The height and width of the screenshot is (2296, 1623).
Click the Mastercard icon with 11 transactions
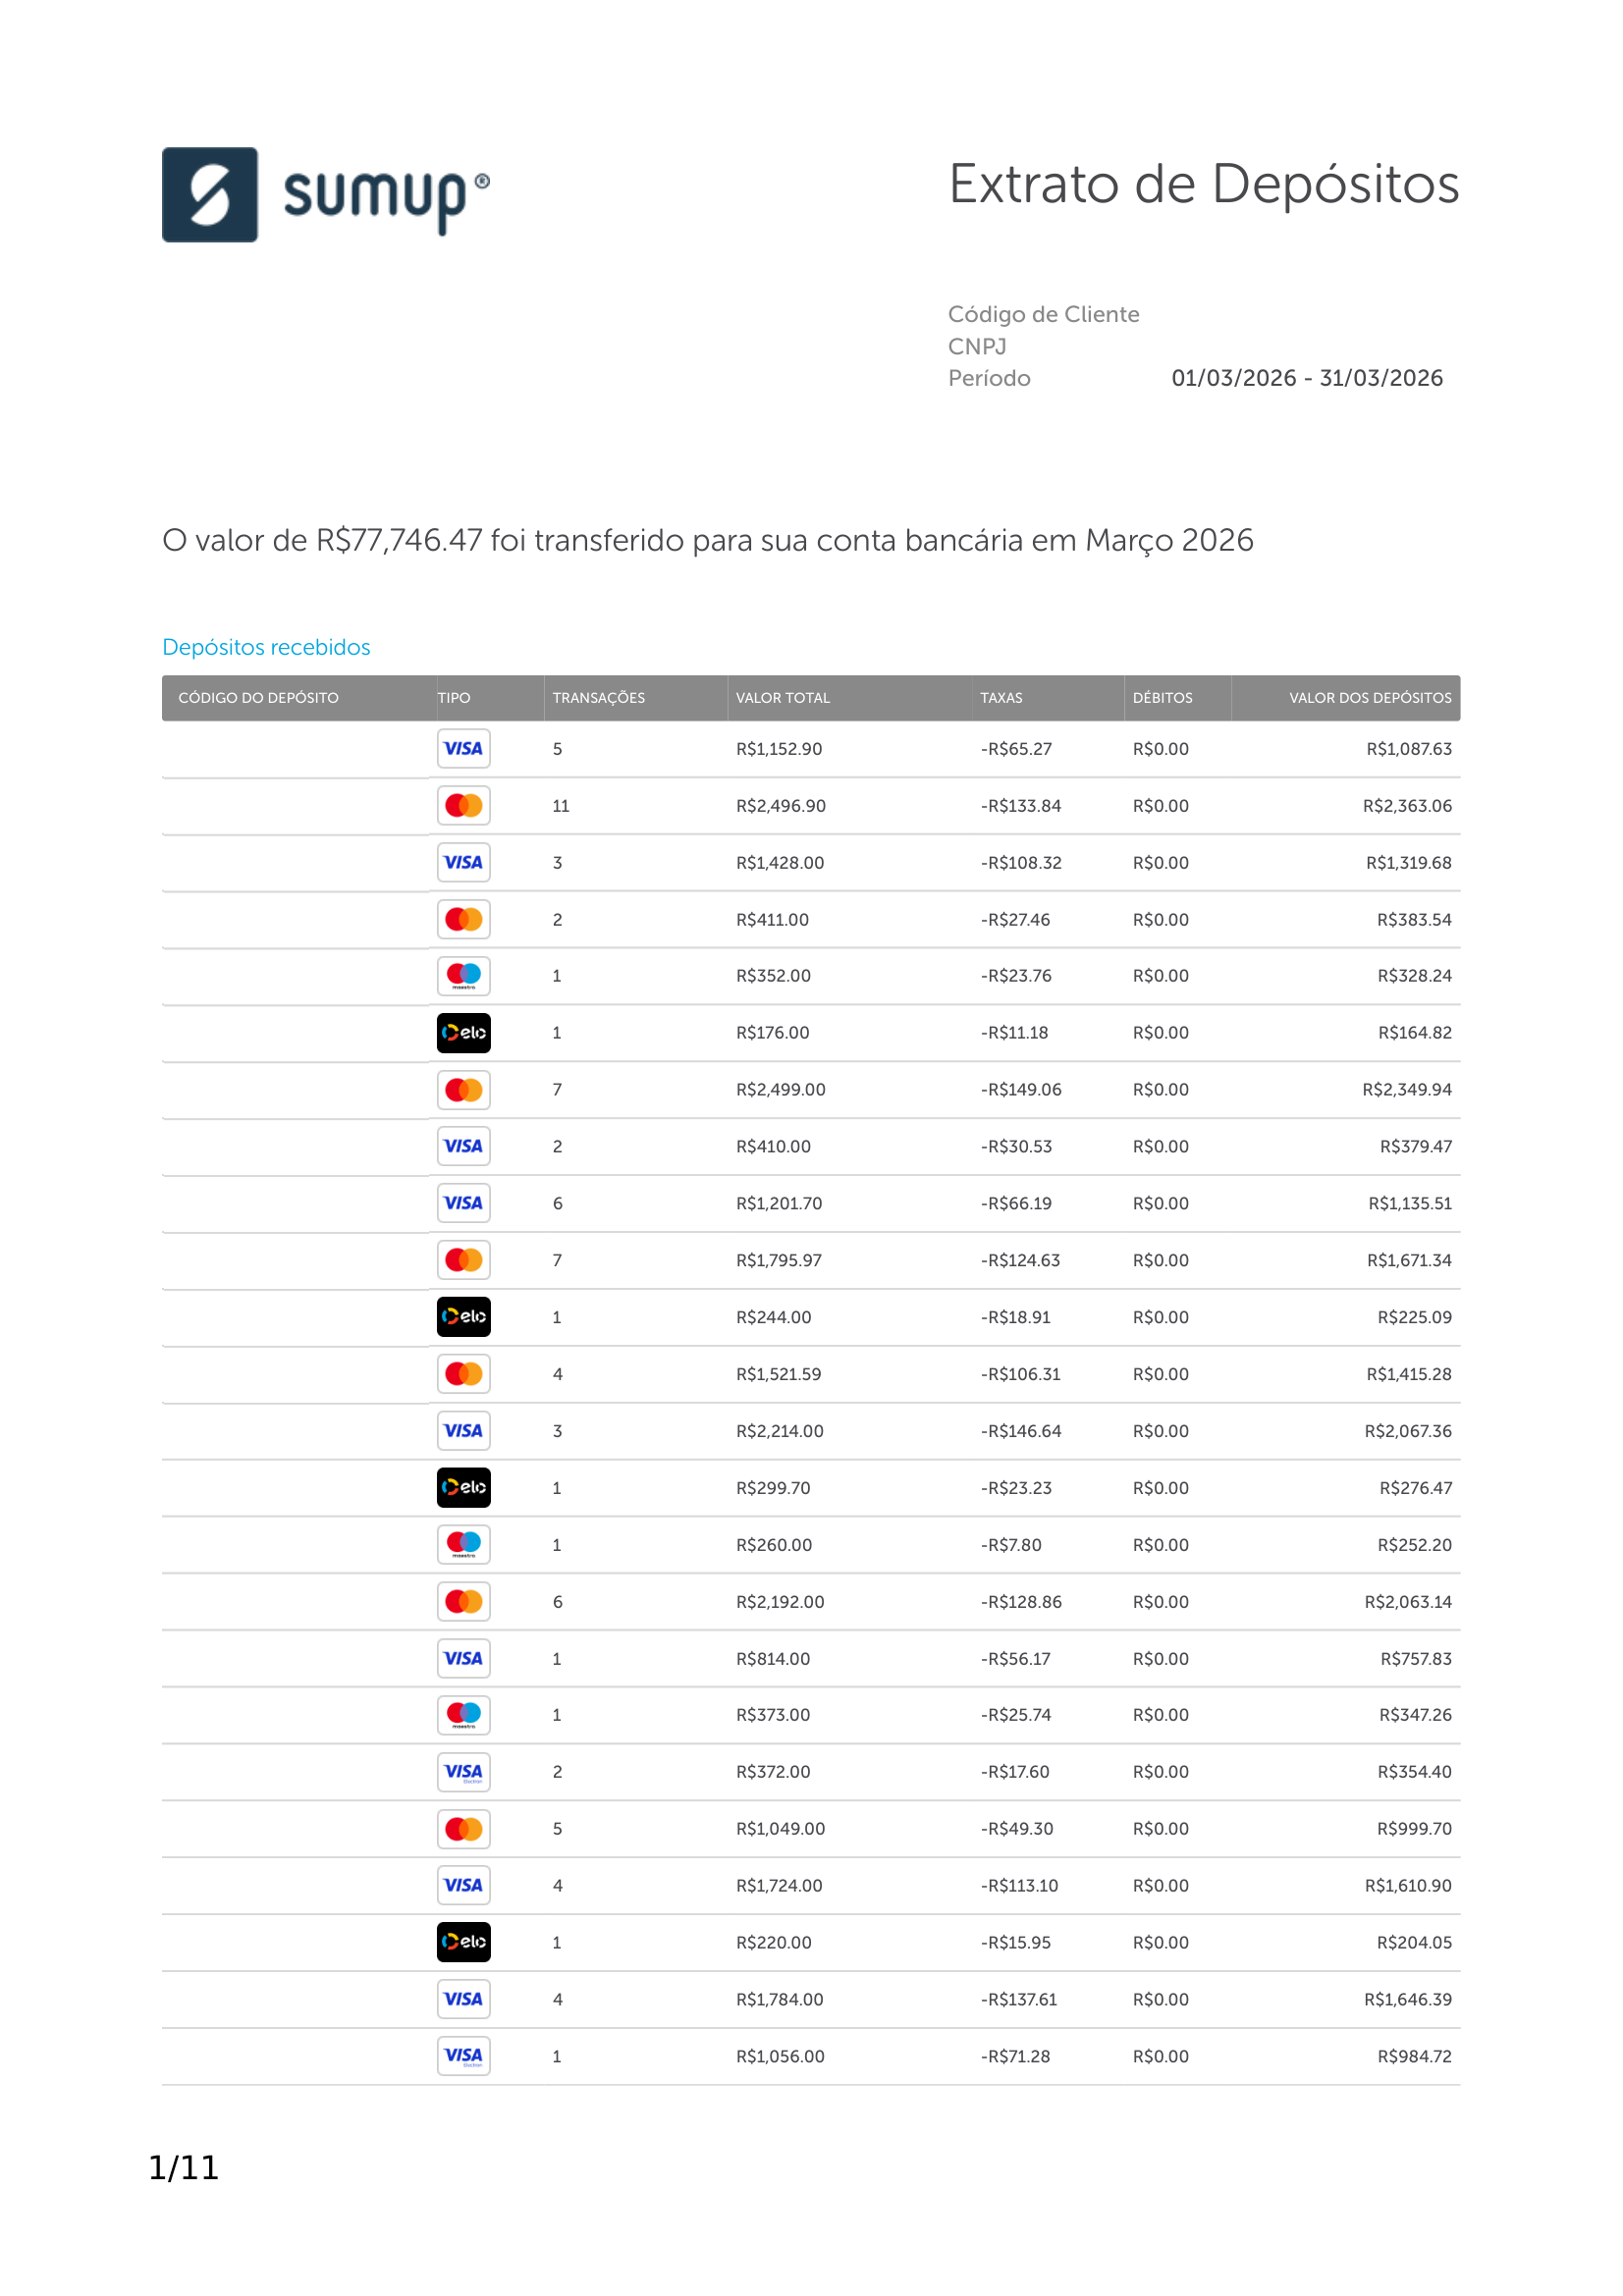point(463,806)
